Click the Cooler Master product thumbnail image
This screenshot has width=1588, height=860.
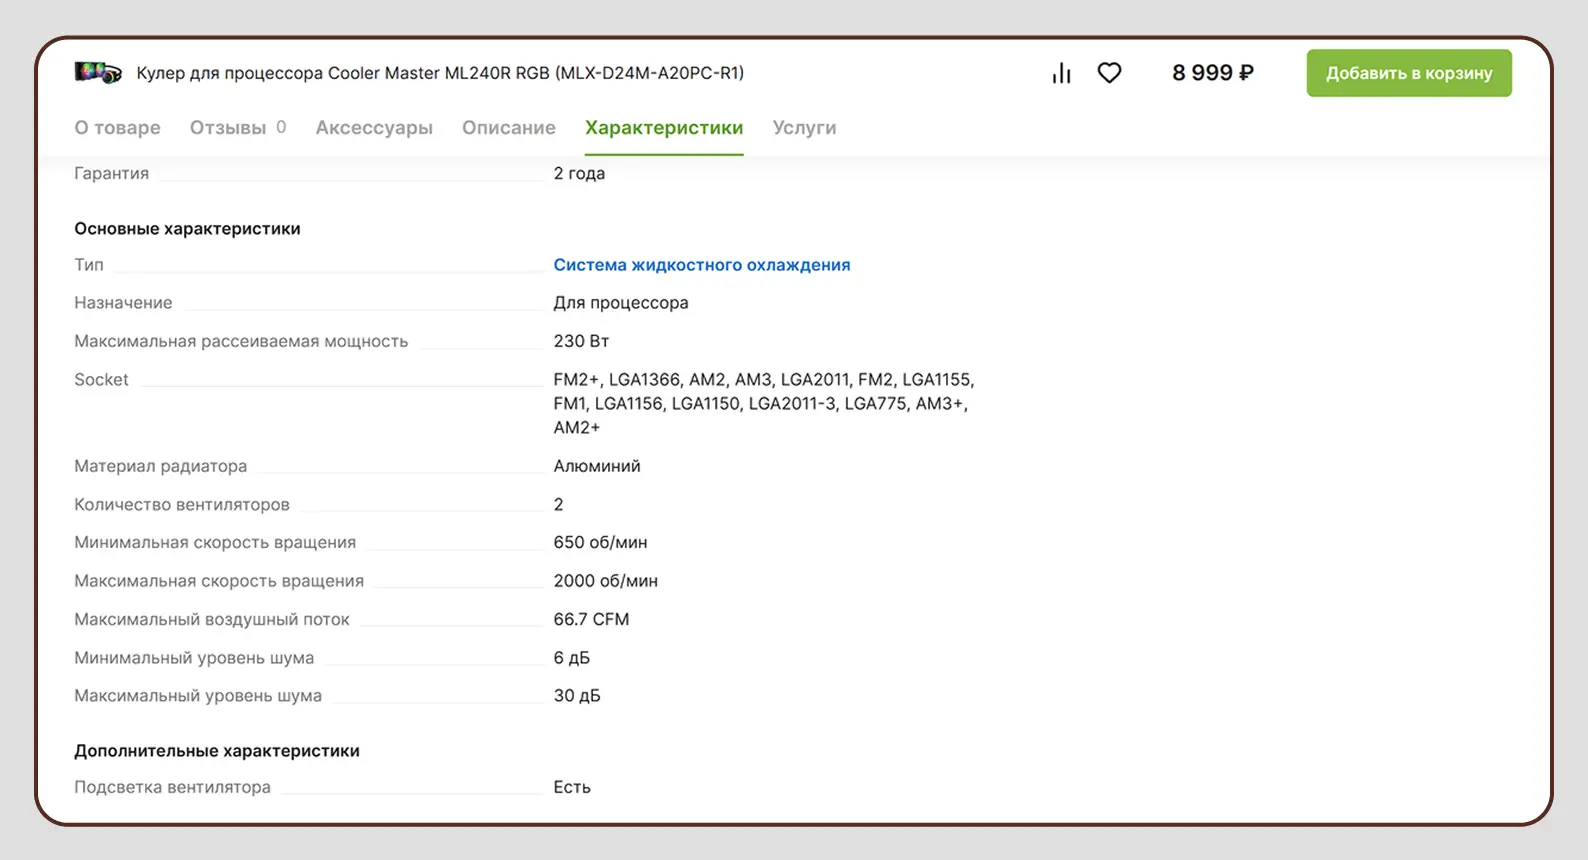(x=98, y=73)
